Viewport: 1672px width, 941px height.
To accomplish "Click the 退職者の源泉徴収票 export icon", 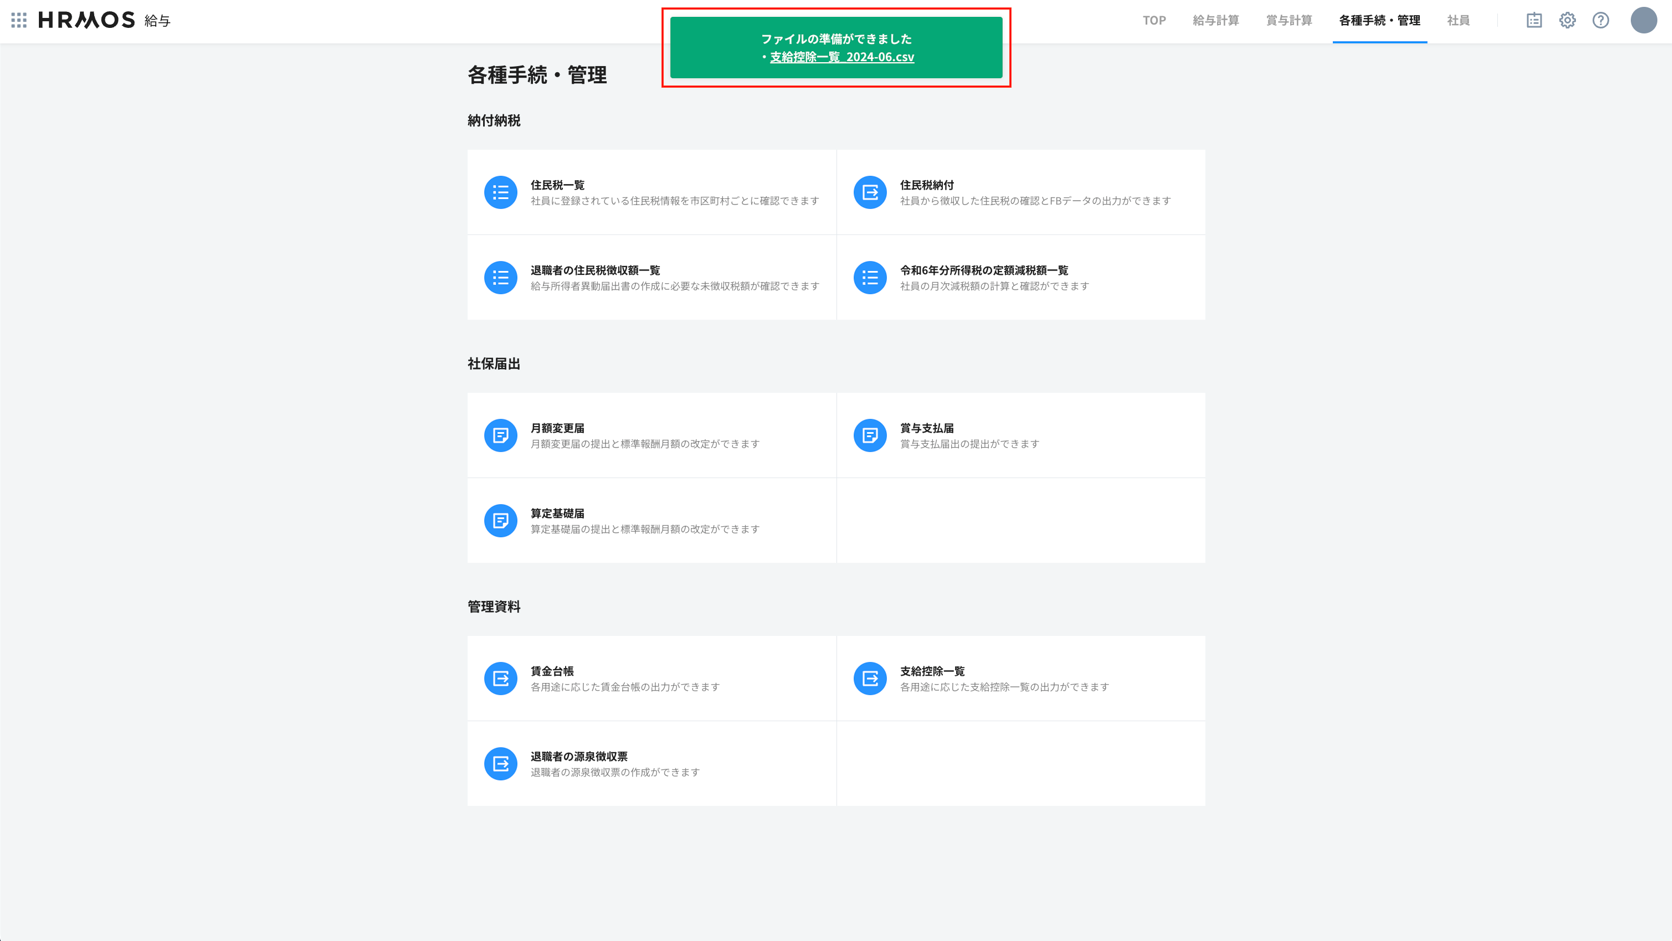I will 501,764.
